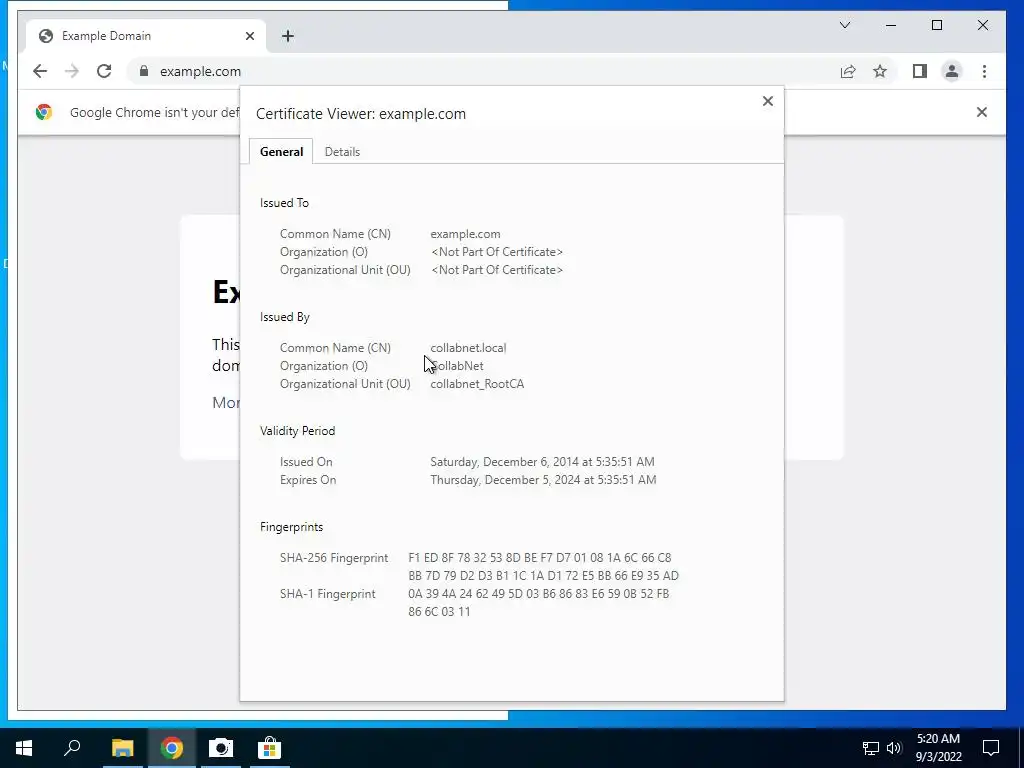Click the Issued On date value

click(542, 462)
